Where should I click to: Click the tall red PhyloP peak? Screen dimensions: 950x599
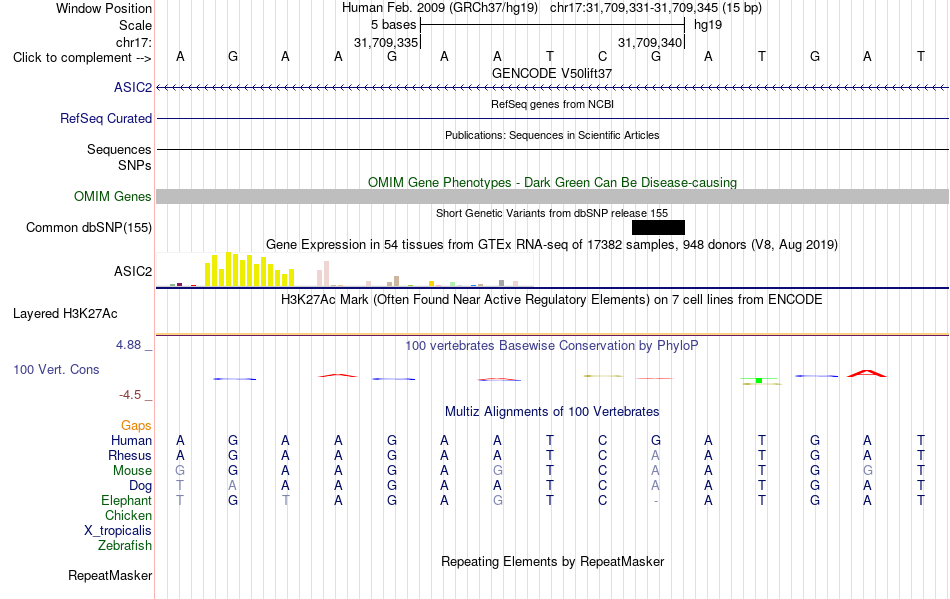pos(866,373)
